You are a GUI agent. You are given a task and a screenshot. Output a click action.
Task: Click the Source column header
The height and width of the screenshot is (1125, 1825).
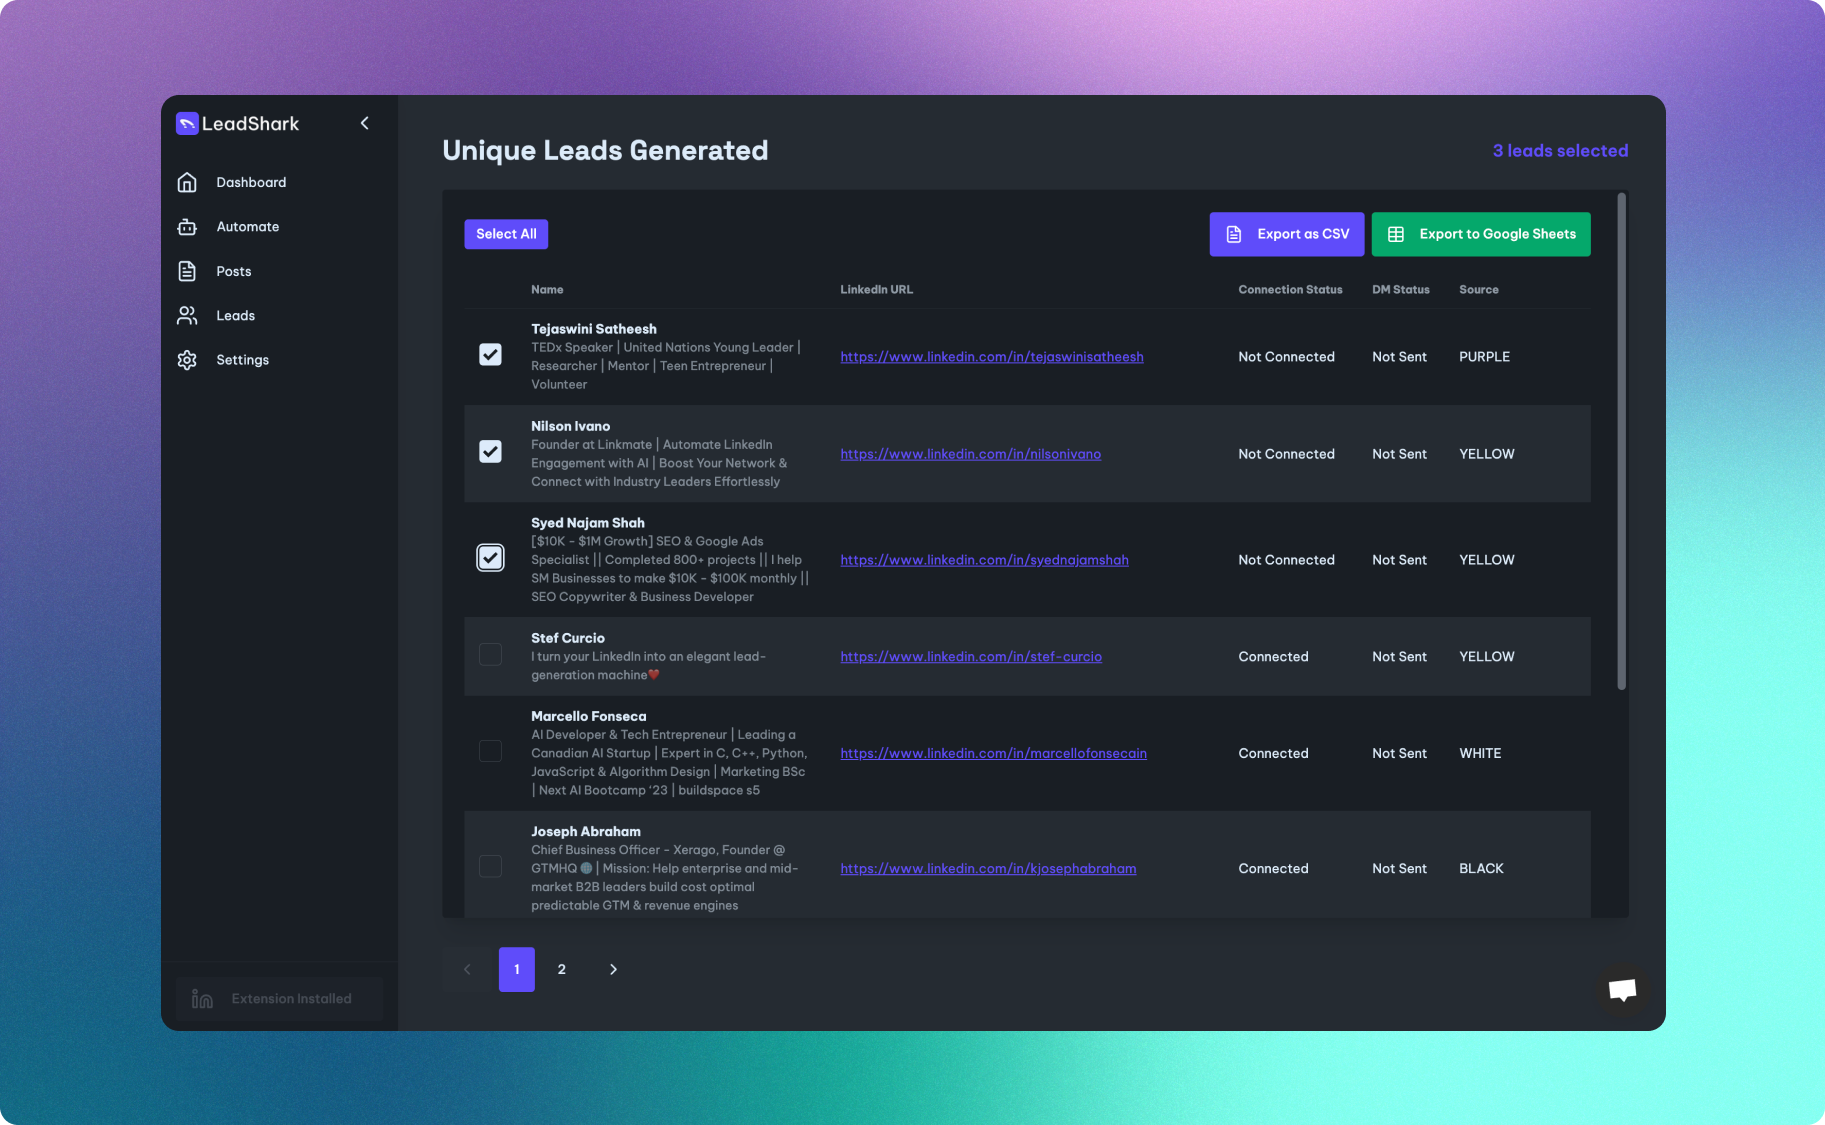coord(1478,290)
